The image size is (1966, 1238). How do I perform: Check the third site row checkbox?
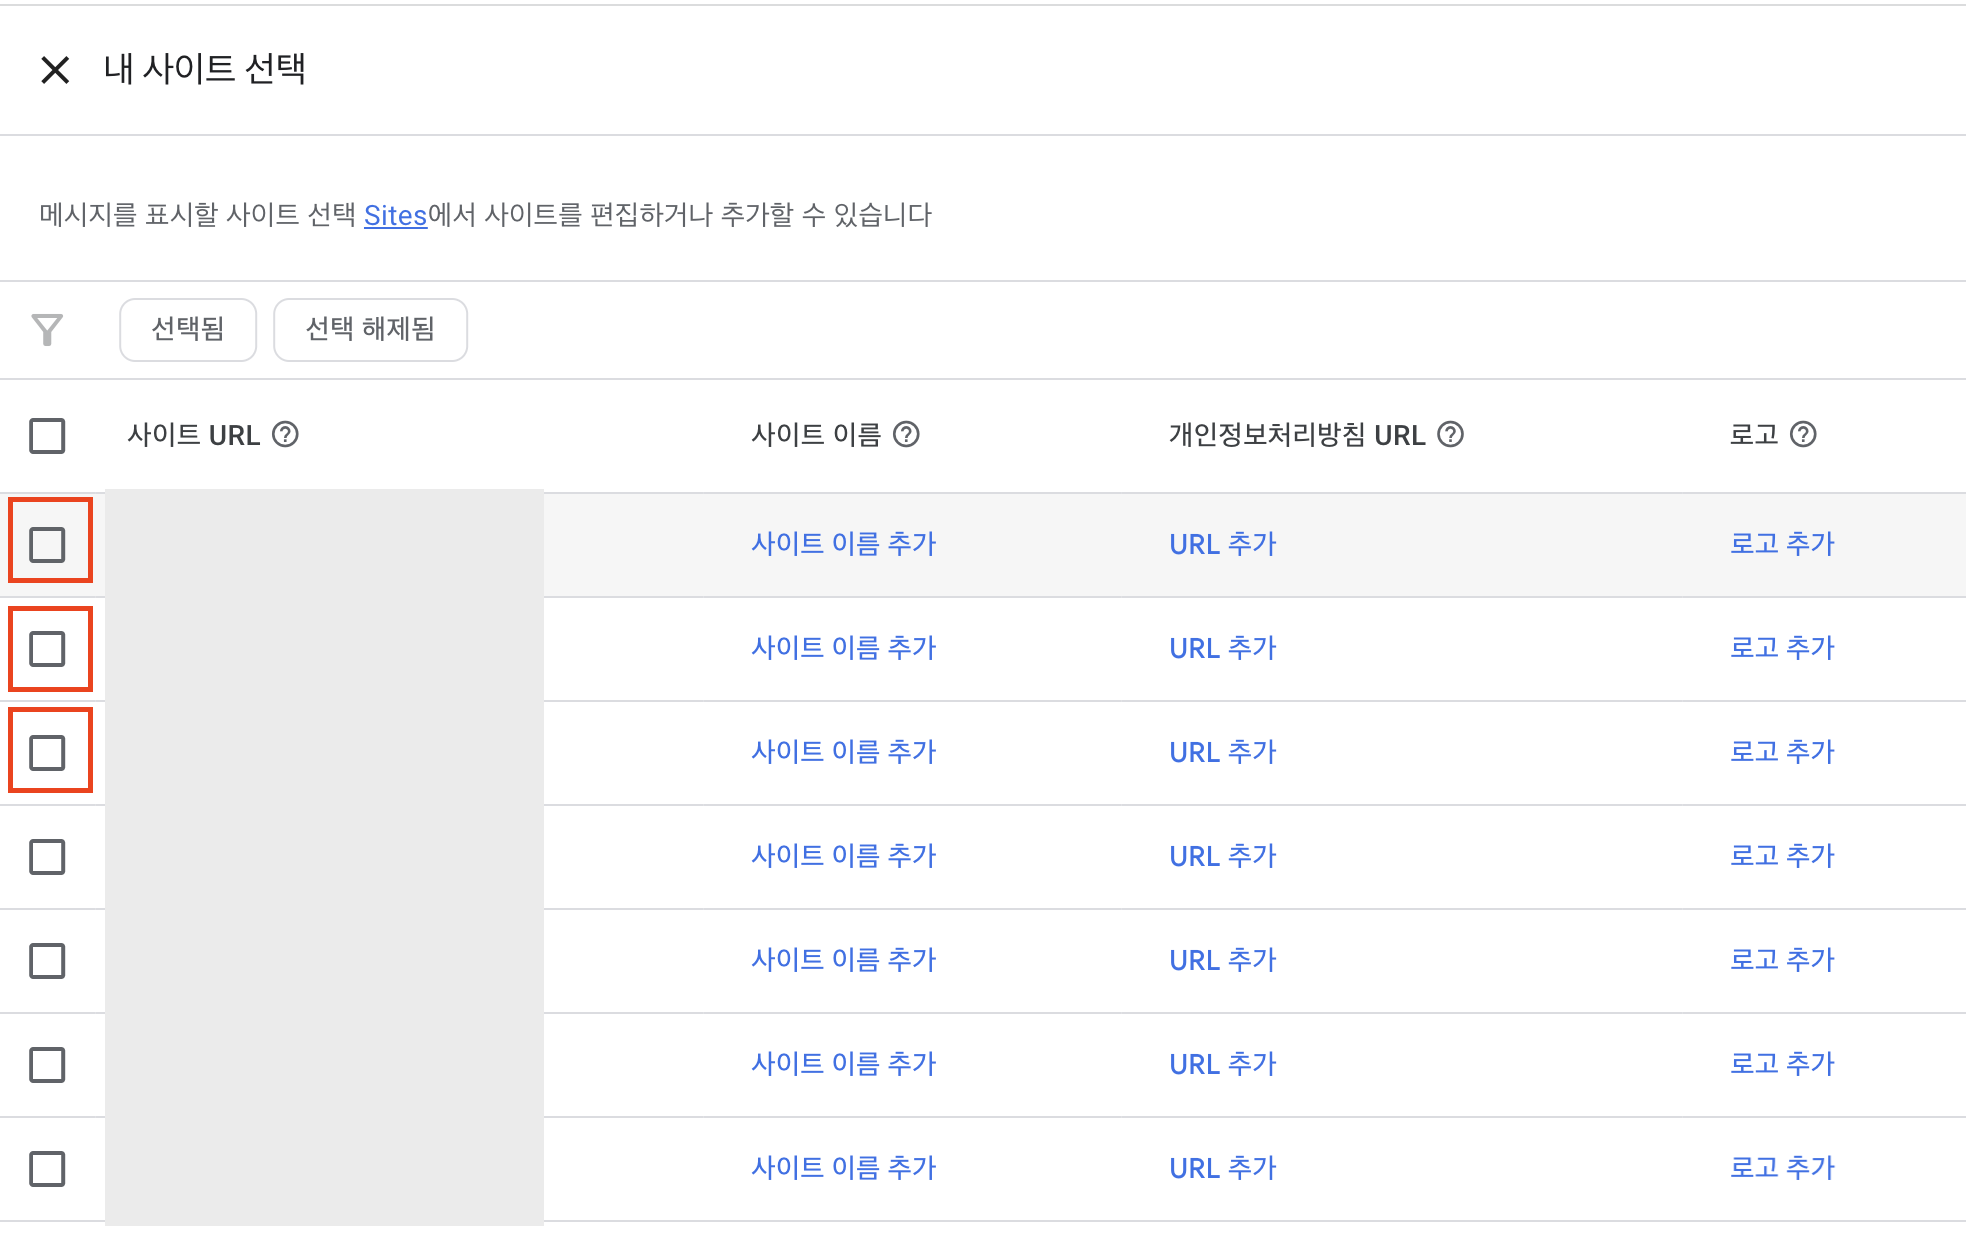pos(47,753)
